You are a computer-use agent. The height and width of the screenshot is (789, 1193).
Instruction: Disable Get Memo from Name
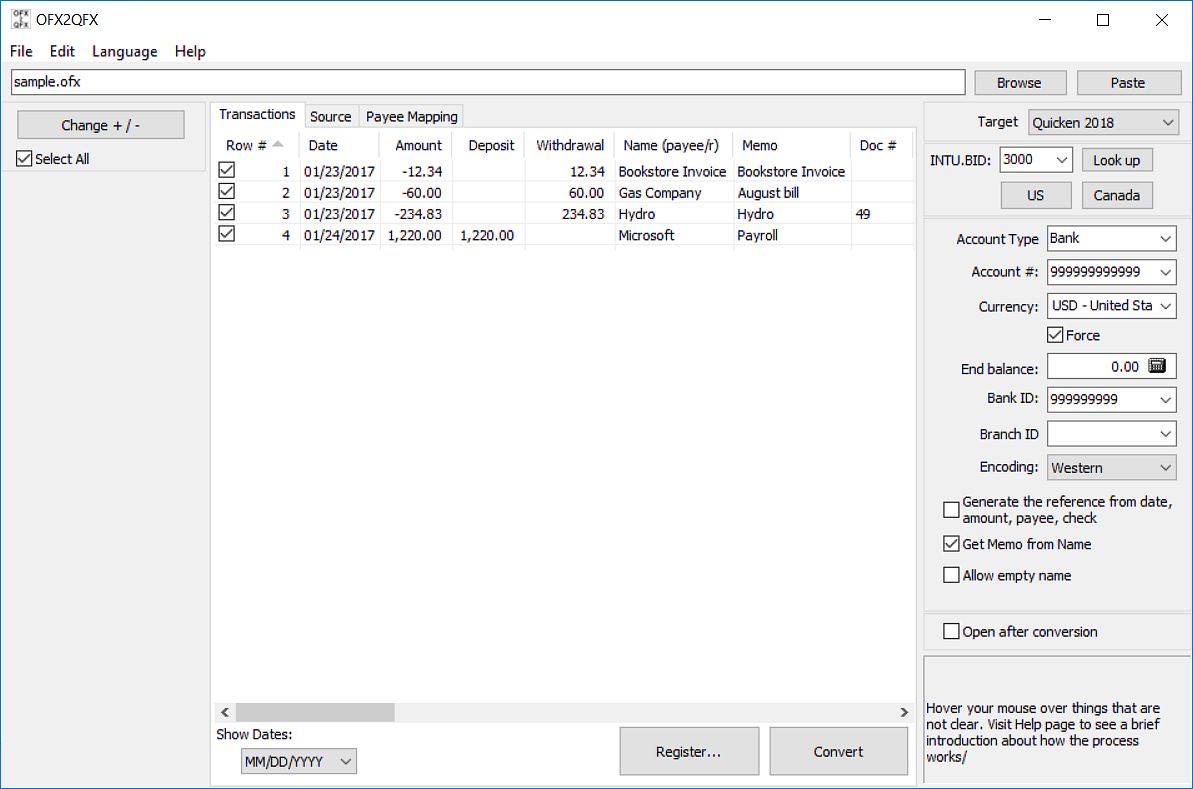click(x=951, y=543)
